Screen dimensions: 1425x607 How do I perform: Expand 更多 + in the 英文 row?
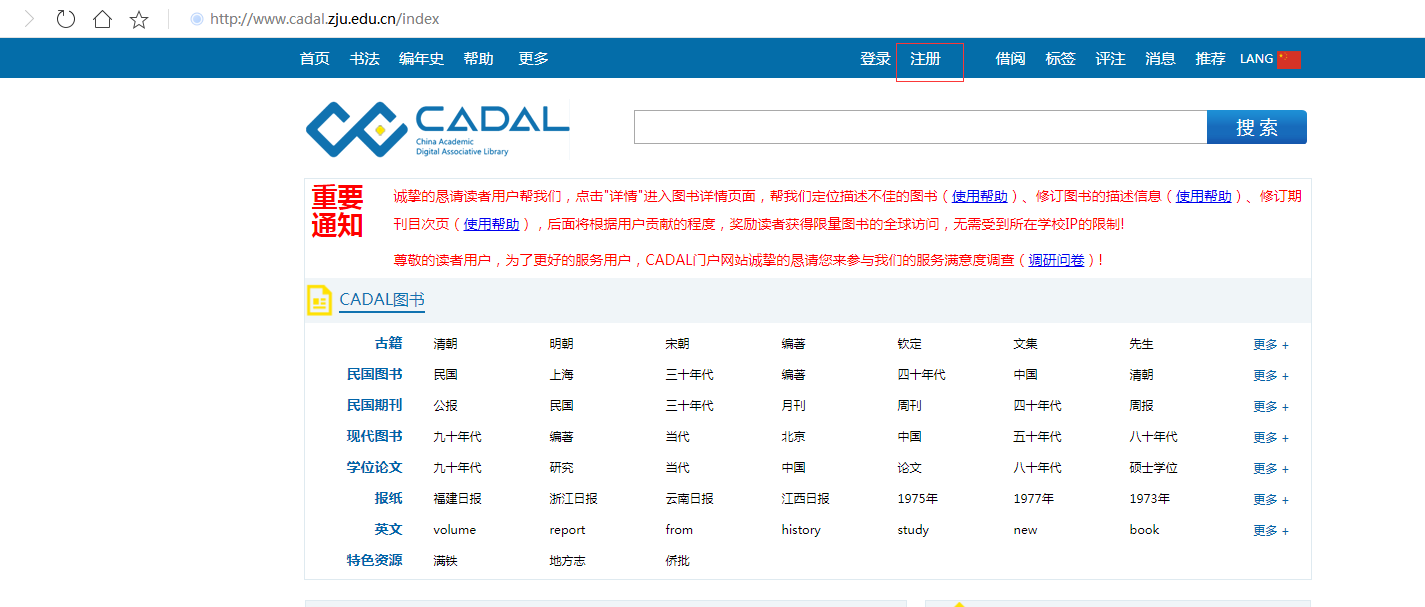(1270, 531)
